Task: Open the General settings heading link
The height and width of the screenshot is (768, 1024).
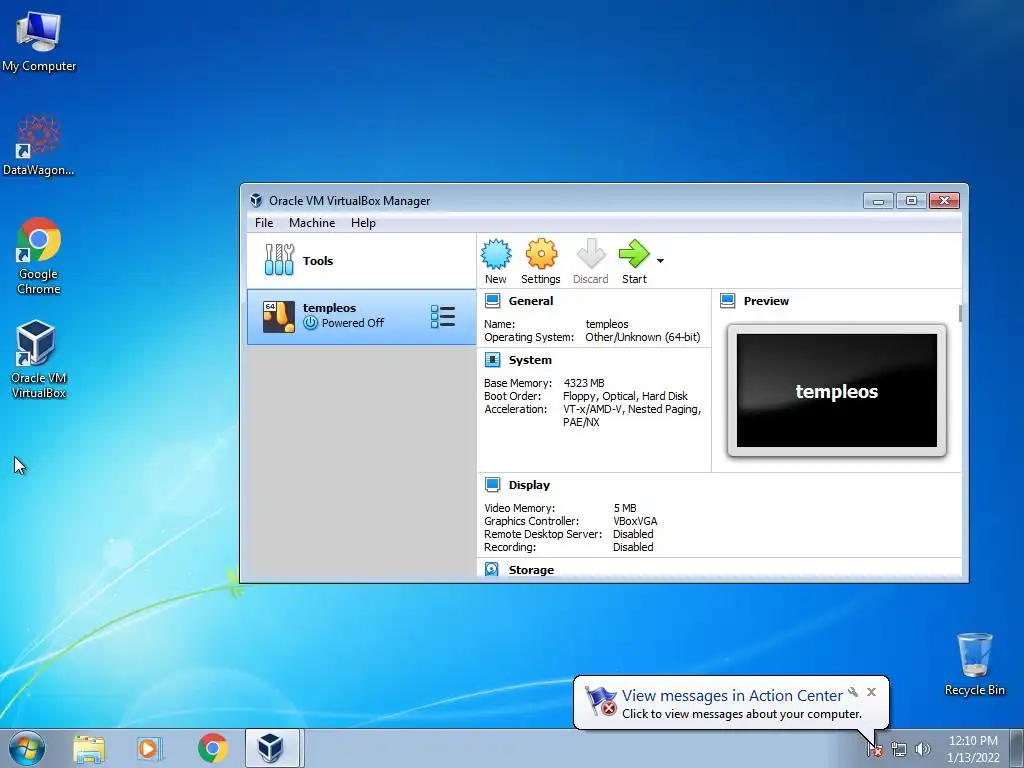Action: pyautogui.click(x=531, y=301)
